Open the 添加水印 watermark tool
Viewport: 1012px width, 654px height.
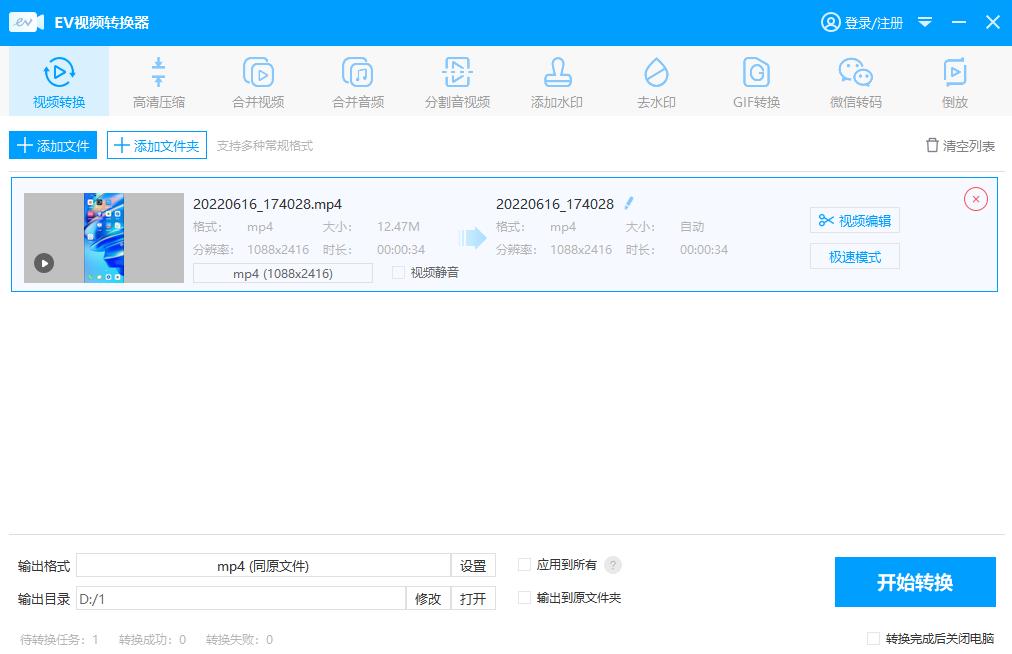pyautogui.click(x=556, y=80)
